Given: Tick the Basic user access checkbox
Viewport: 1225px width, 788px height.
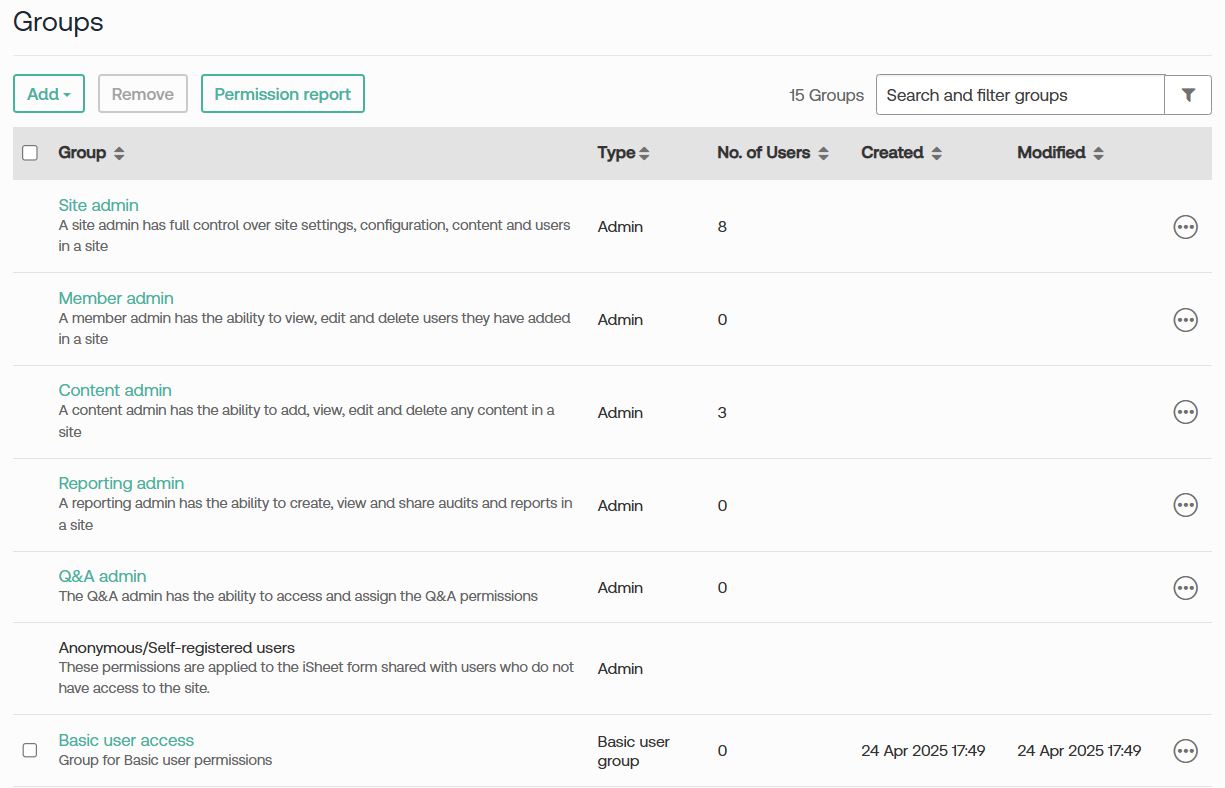Looking at the screenshot, I should pos(30,750).
